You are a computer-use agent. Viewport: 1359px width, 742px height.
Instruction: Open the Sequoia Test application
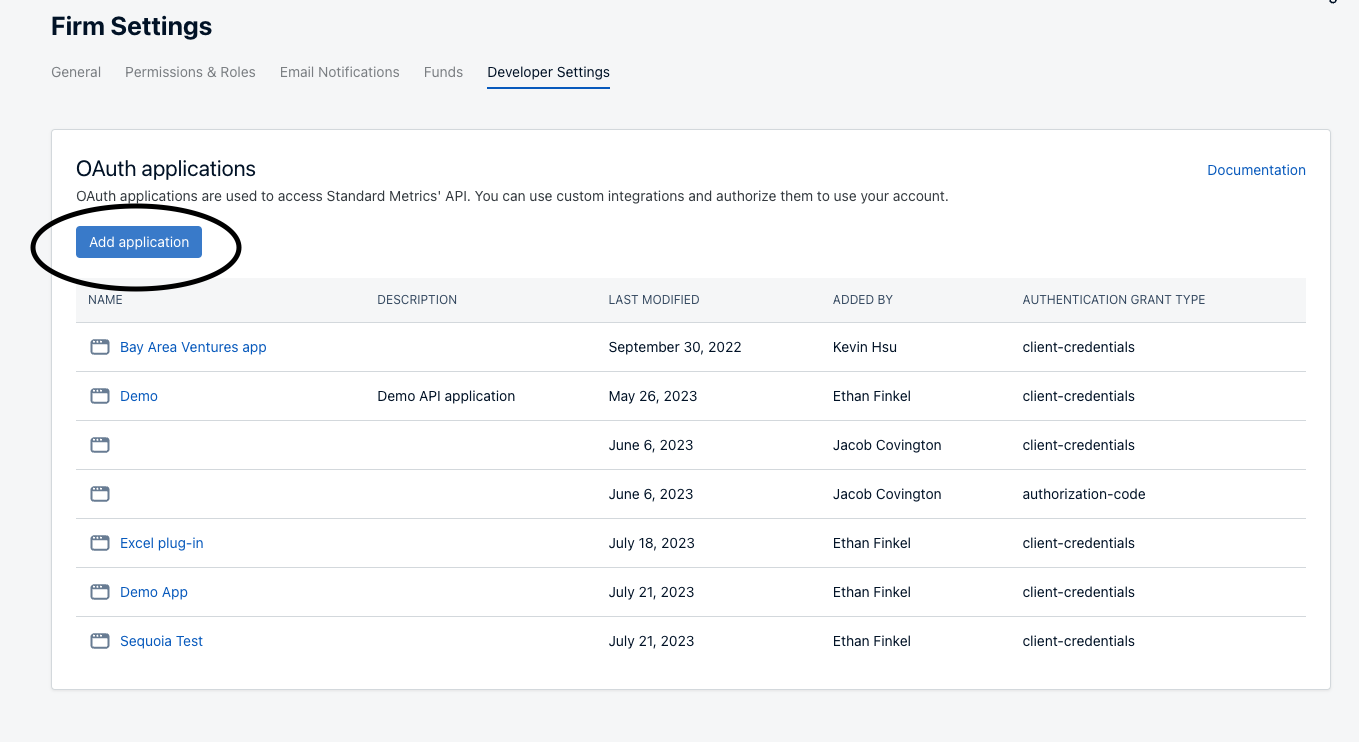[161, 641]
